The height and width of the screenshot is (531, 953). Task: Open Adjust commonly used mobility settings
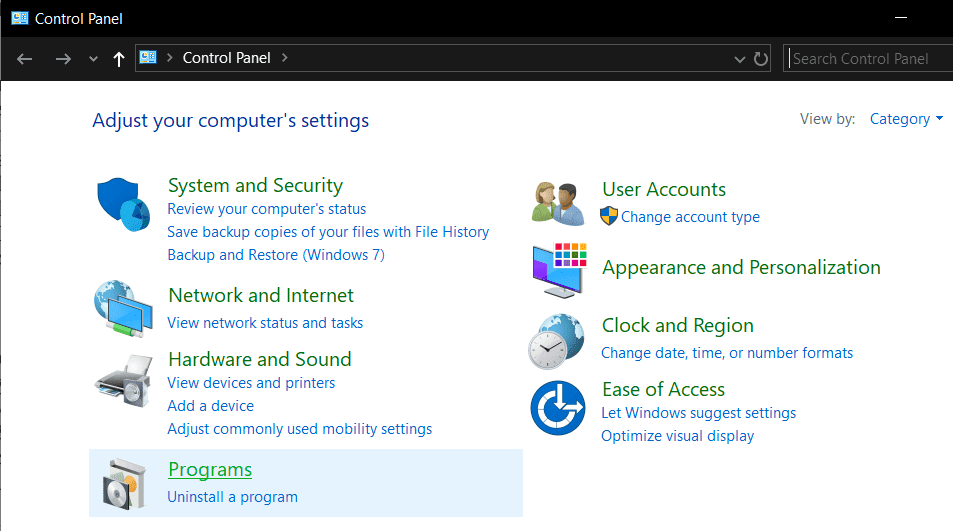[300, 429]
